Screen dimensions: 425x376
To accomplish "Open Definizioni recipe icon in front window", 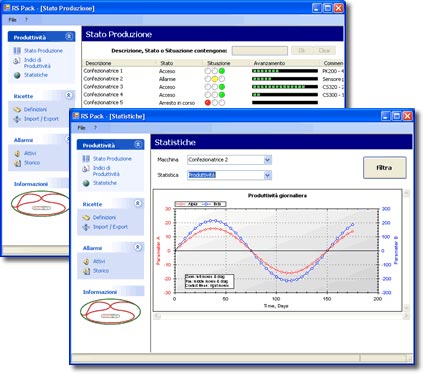I will pyautogui.click(x=86, y=218).
